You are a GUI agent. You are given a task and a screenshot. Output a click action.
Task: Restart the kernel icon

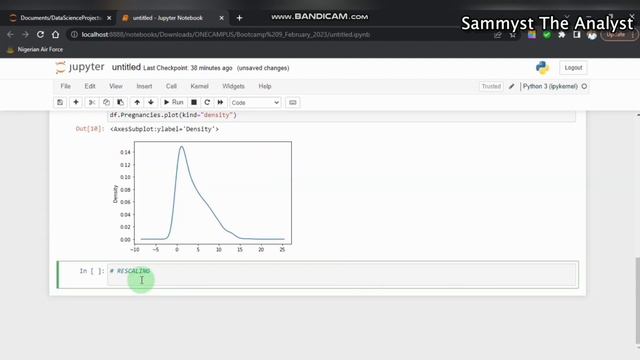207,102
